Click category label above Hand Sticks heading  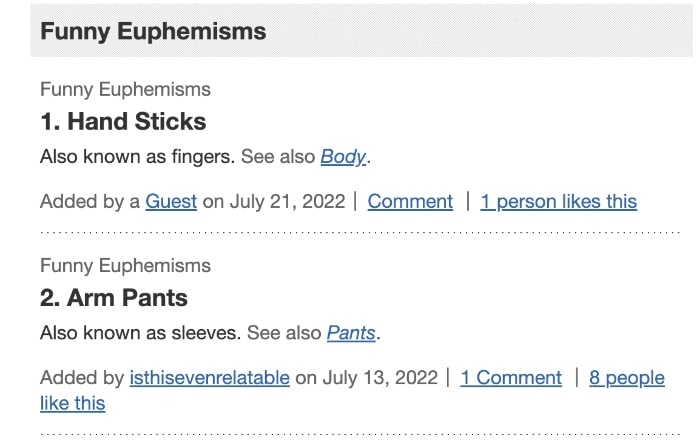pos(125,89)
